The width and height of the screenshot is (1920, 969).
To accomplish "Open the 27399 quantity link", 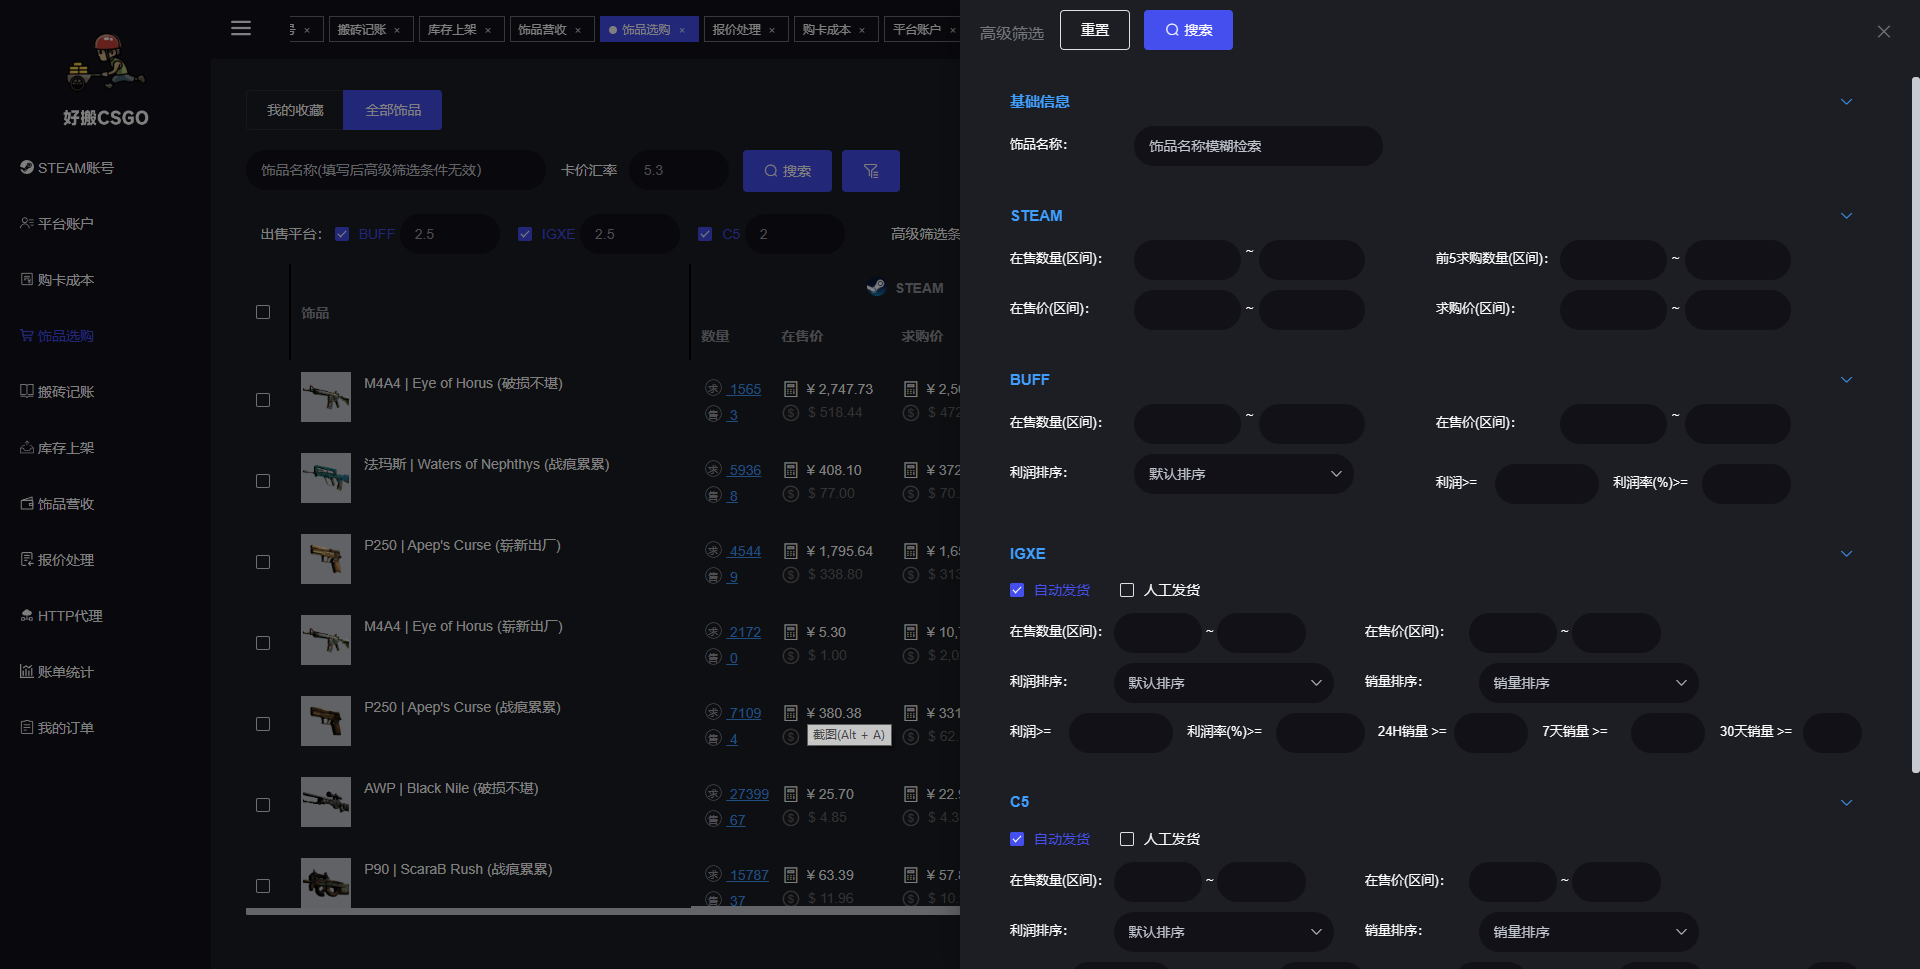I will point(749,794).
